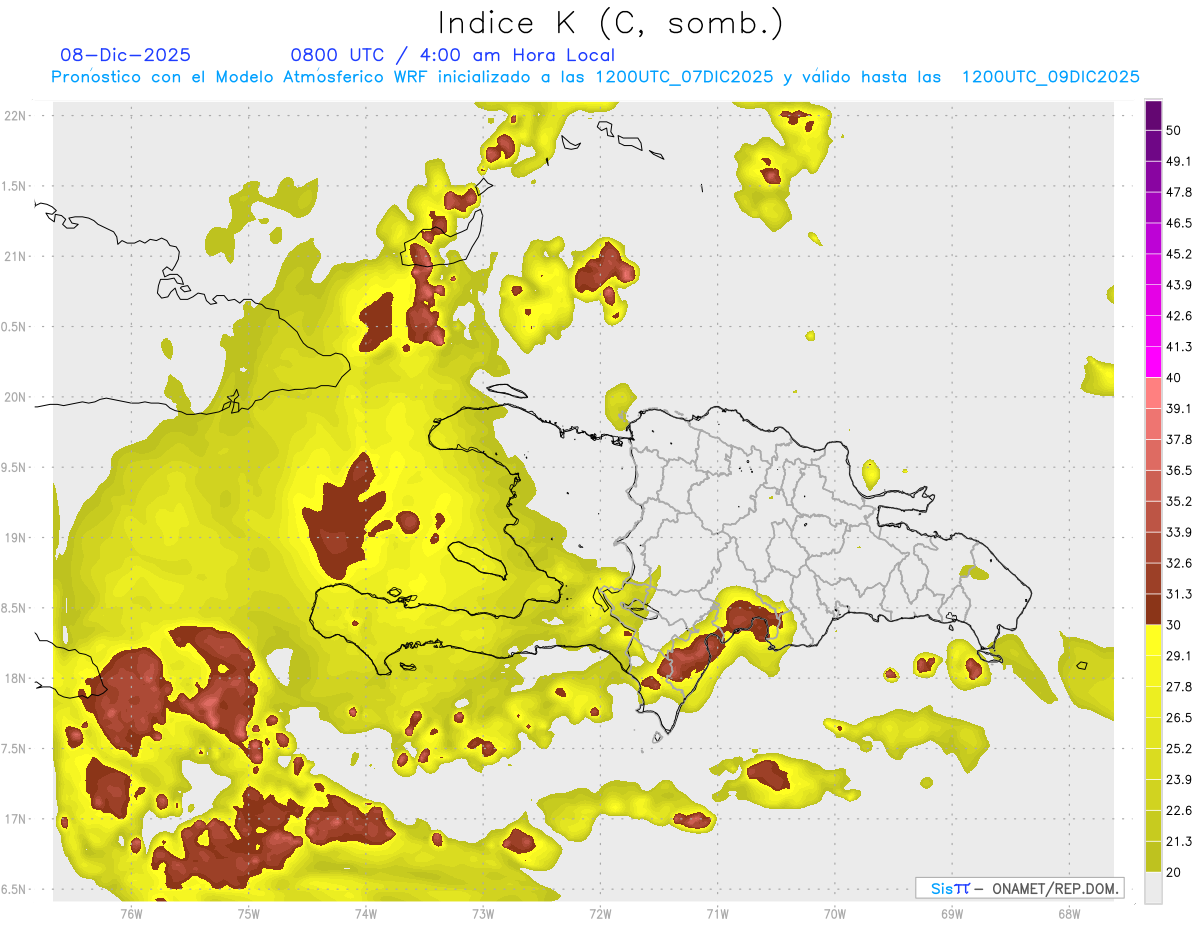Click the 70W longitude label
The height and width of the screenshot is (927, 1200).
tap(834, 913)
